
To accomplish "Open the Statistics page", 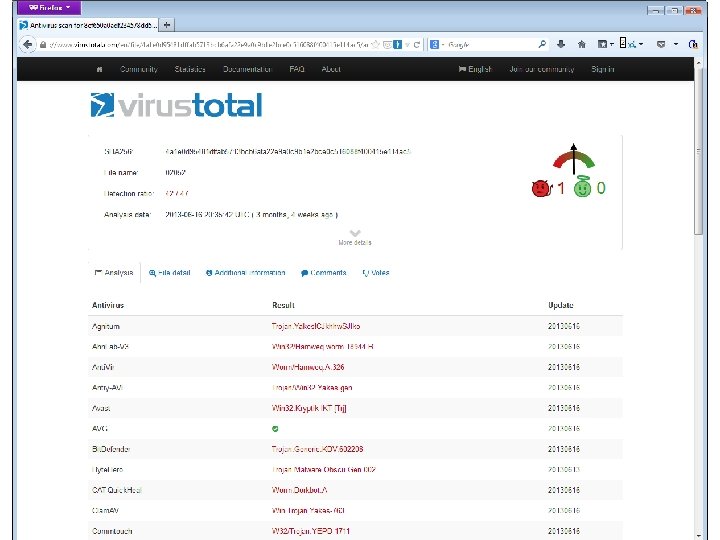I will point(190,69).
